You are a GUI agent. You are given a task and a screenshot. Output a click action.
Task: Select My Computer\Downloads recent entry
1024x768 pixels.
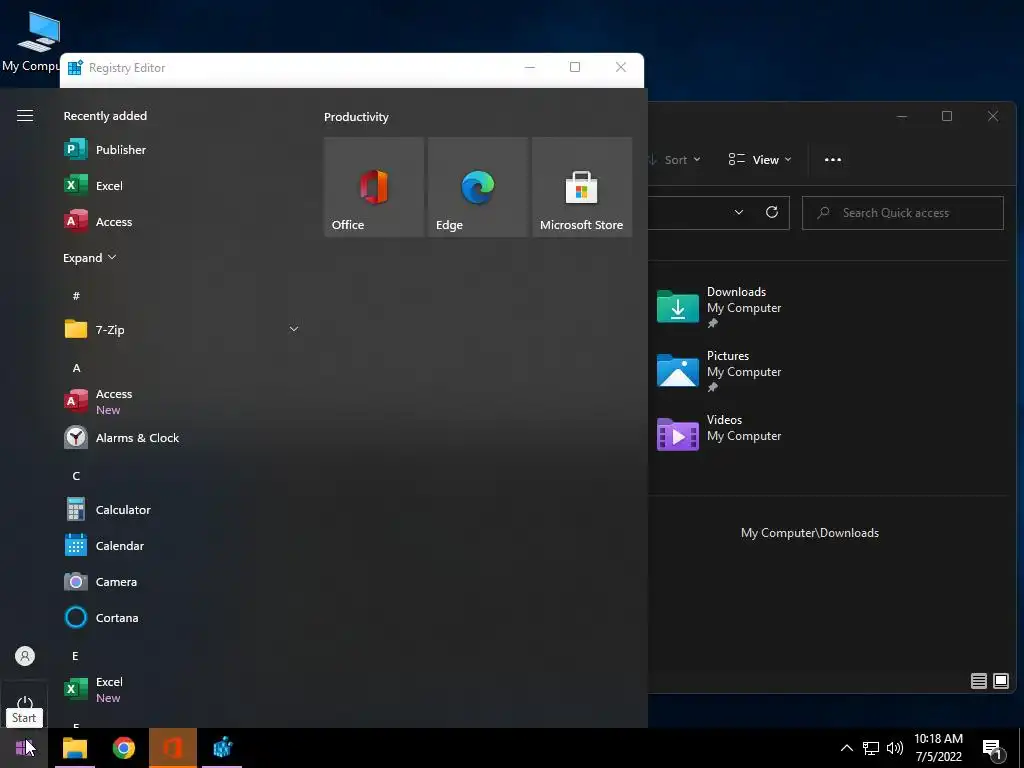[x=810, y=533]
